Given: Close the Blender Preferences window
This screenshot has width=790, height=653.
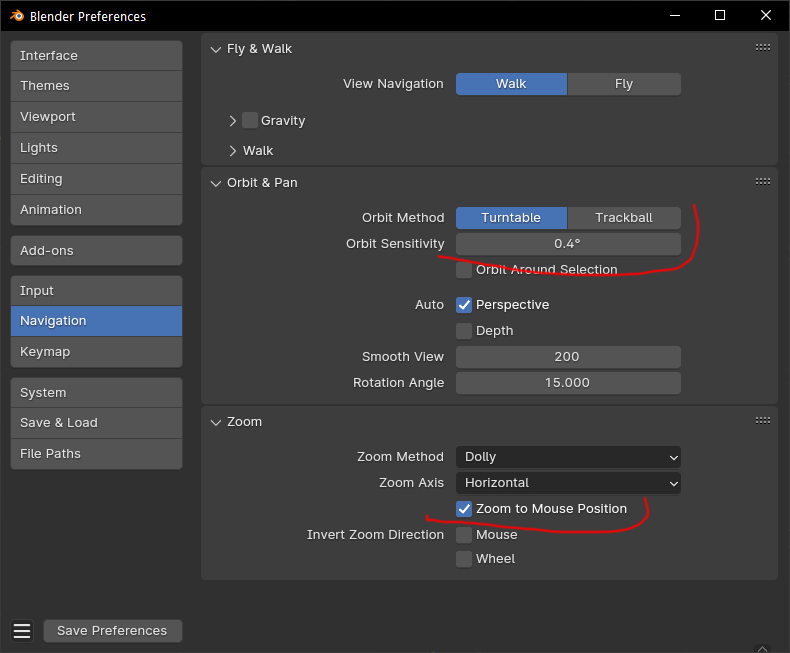Looking at the screenshot, I should (x=766, y=16).
